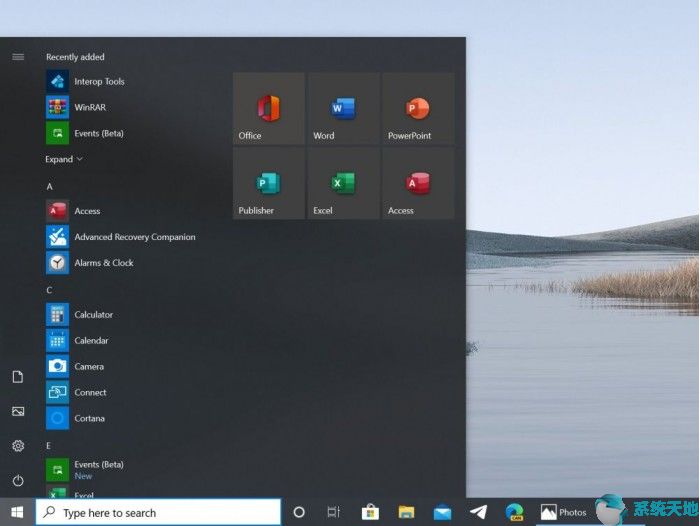
Task: Expand the Recently added list
Action: tap(64, 159)
